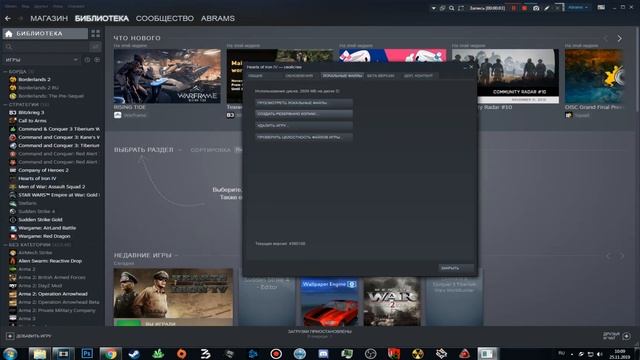
Task: Open Windows Start menu
Action: pyautogui.click(x=10, y=353)
